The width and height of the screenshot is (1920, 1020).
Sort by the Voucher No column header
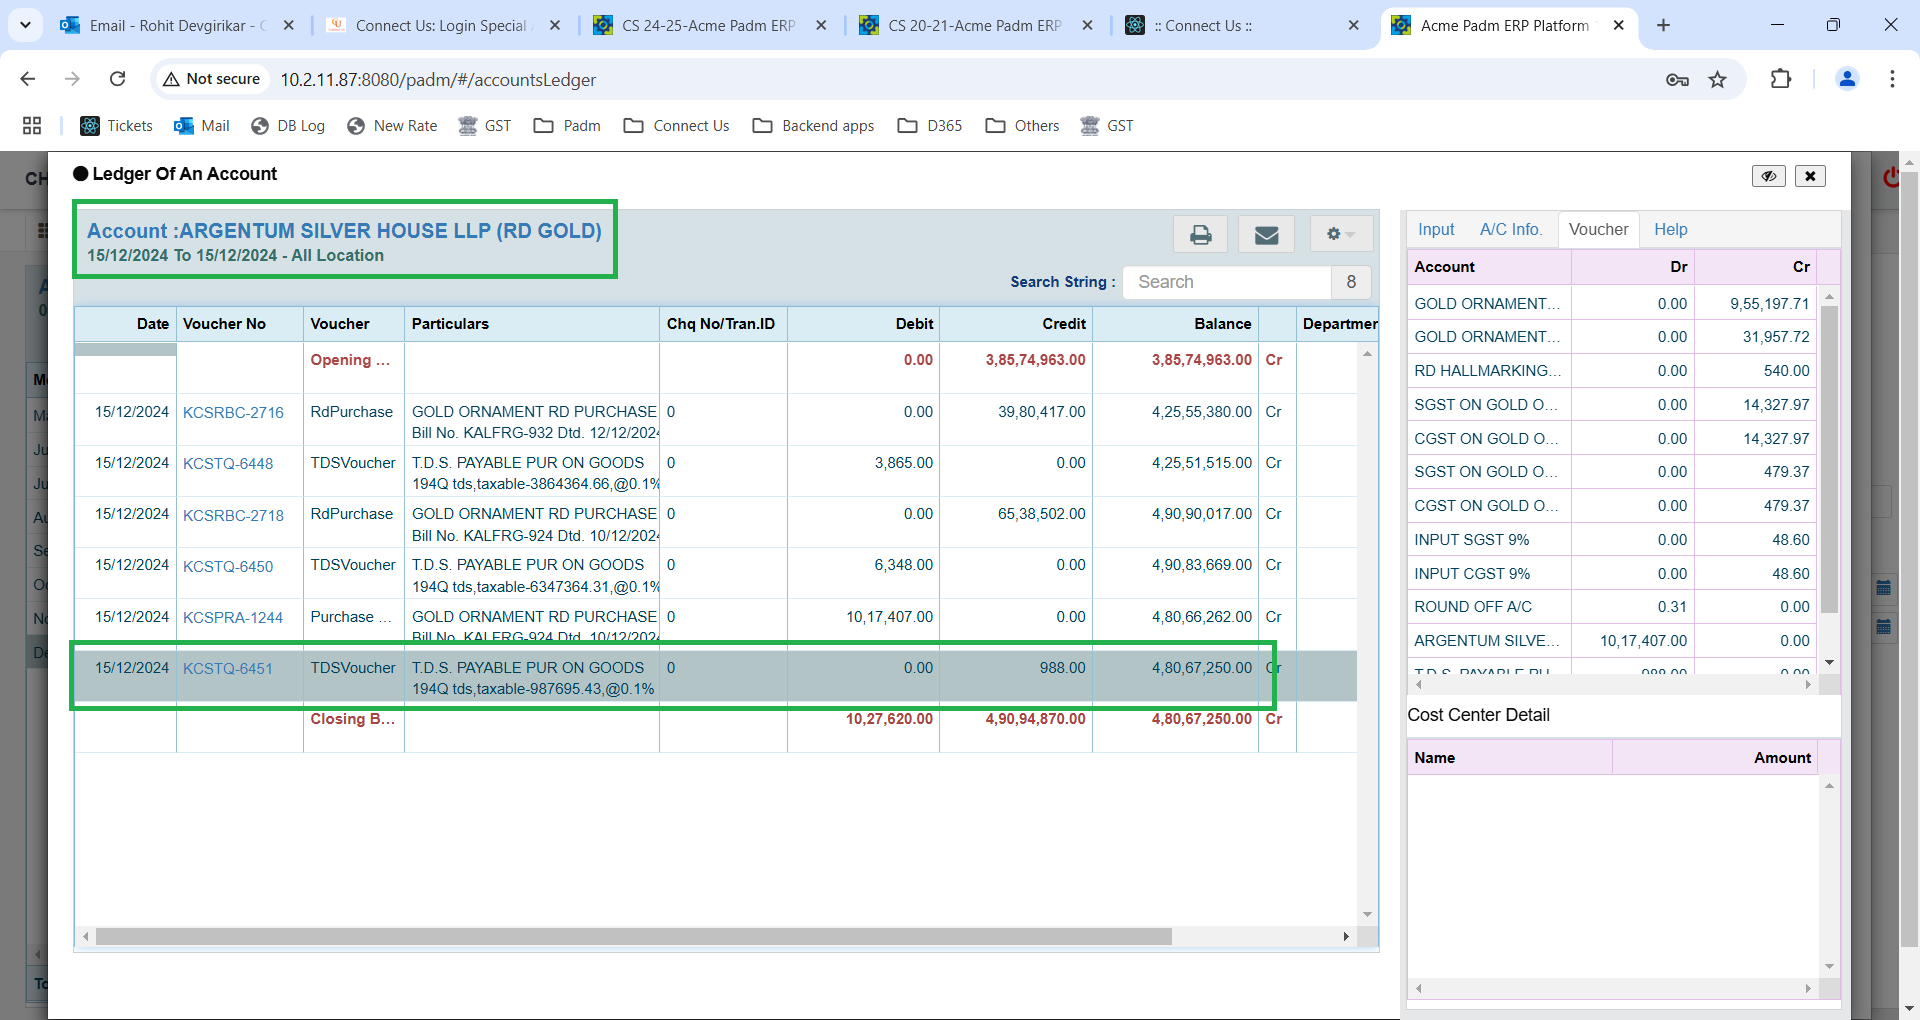(x=239, y=324)
